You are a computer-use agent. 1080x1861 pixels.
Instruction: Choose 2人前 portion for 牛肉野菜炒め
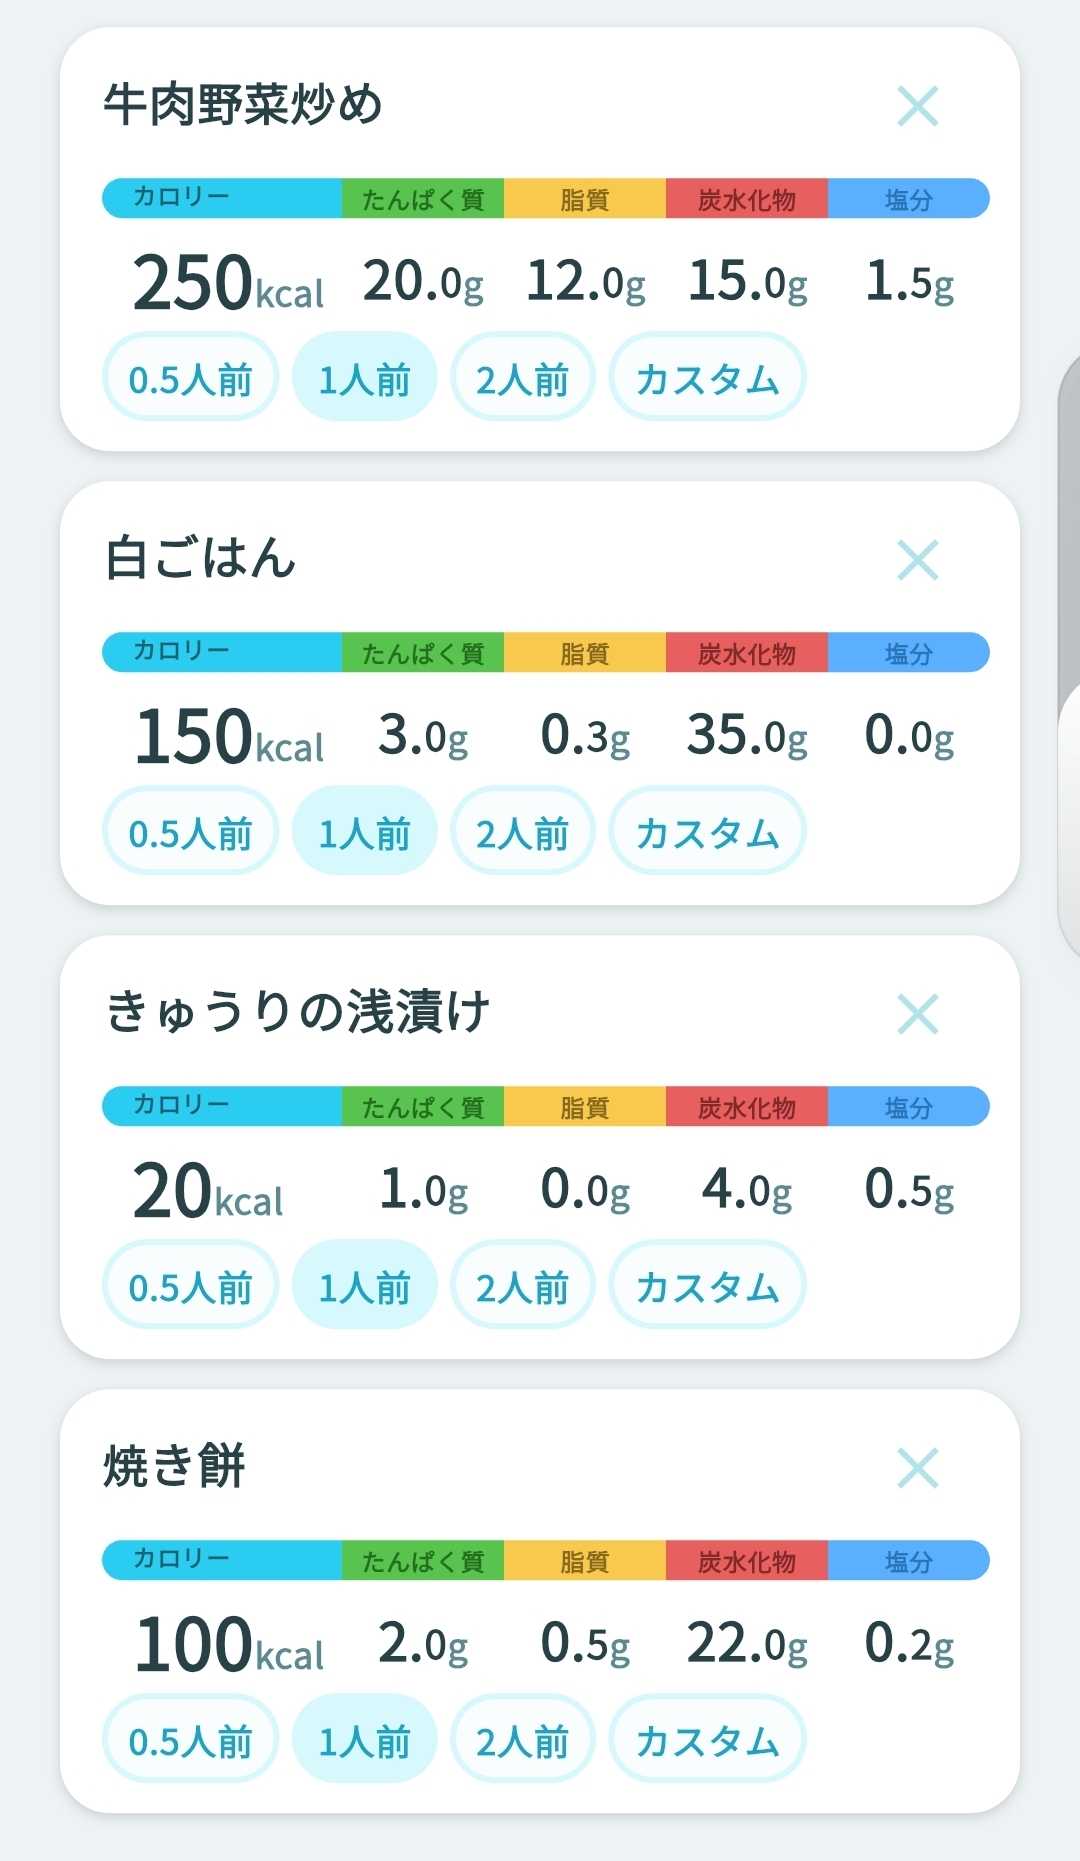(x=522, y=377)
